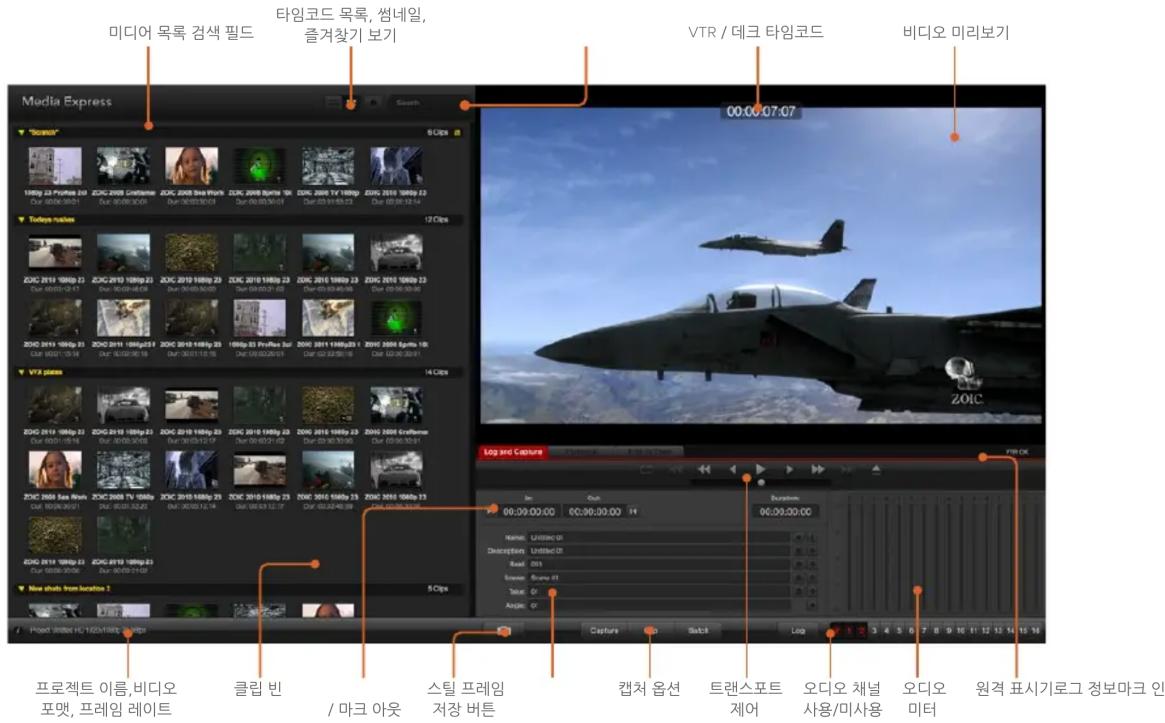Image resolution: width=1165 pixels, height=723 pixels.
Task: Click the Duration timecode field
Action: 785,511
